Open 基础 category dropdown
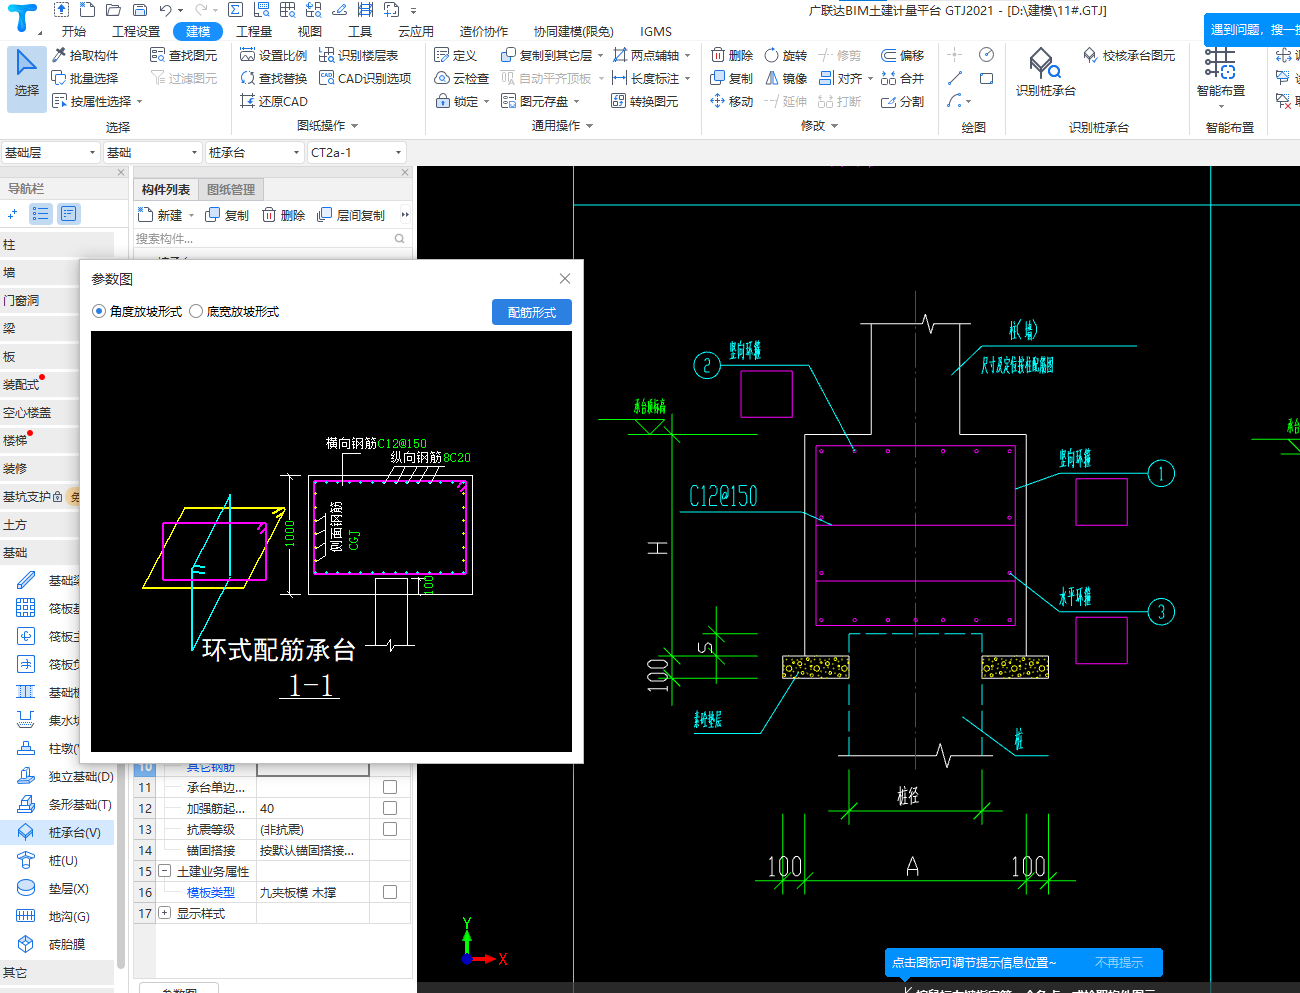 [x=153, y=152]
